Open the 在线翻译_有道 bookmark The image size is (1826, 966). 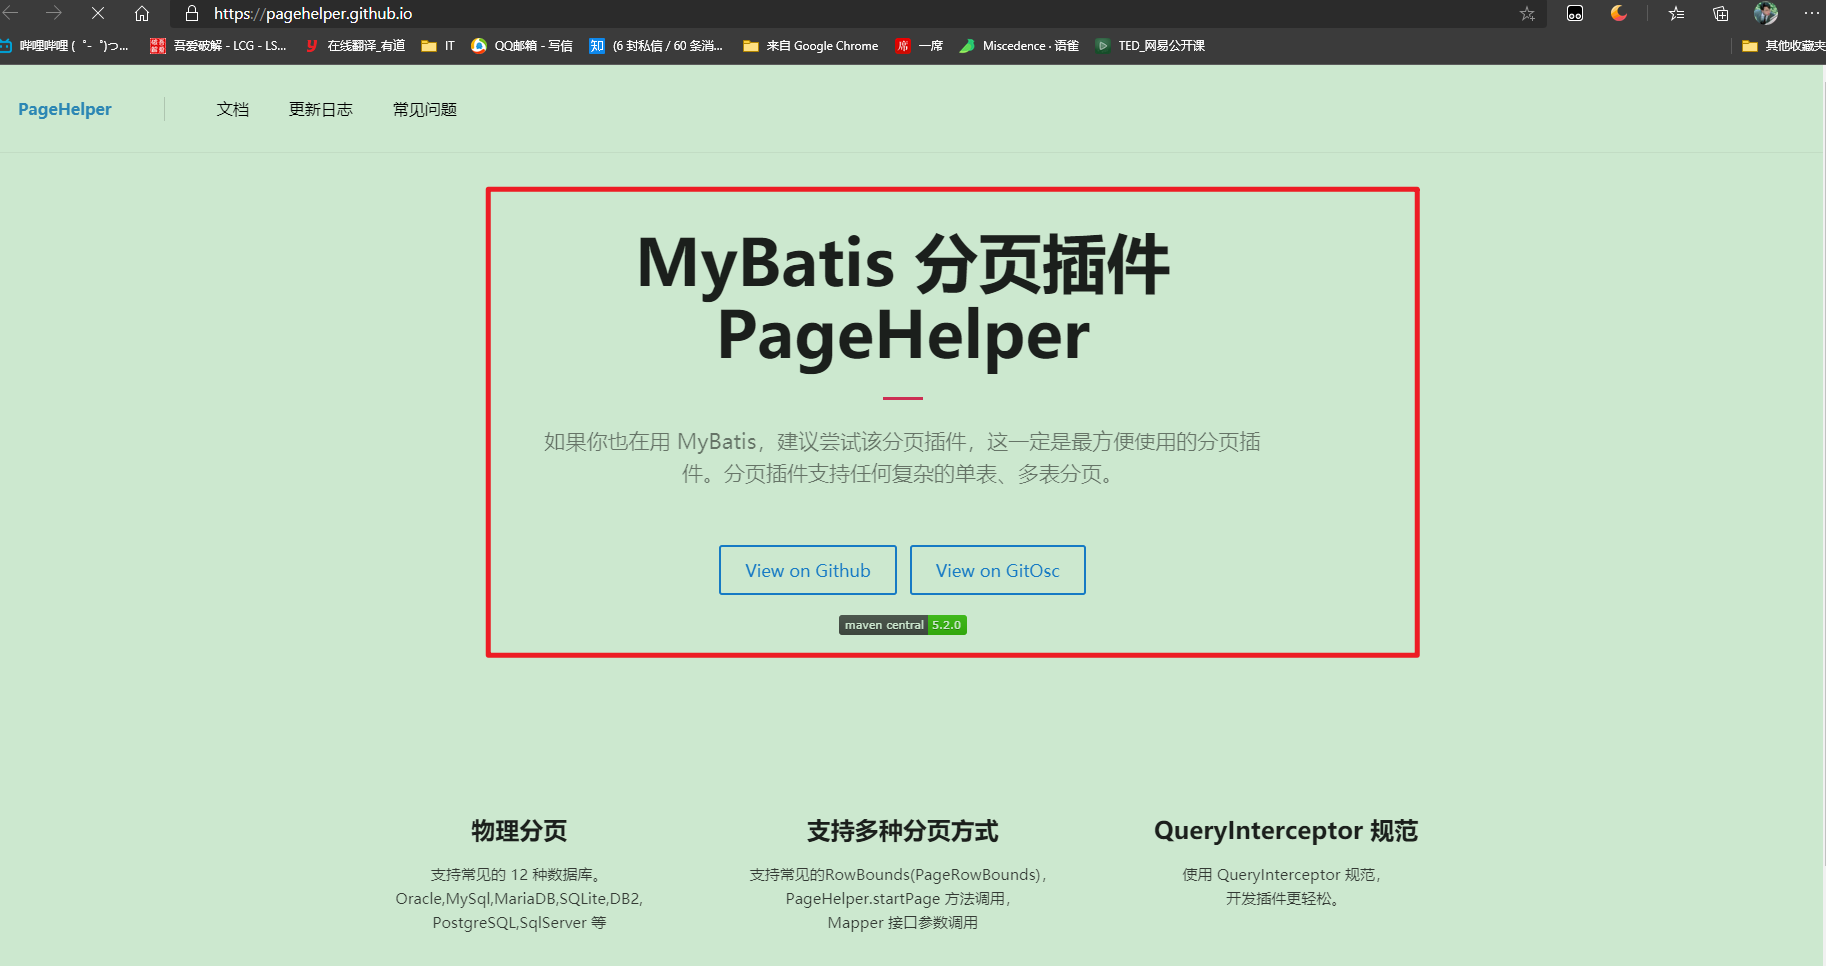(x=355, y=46)
